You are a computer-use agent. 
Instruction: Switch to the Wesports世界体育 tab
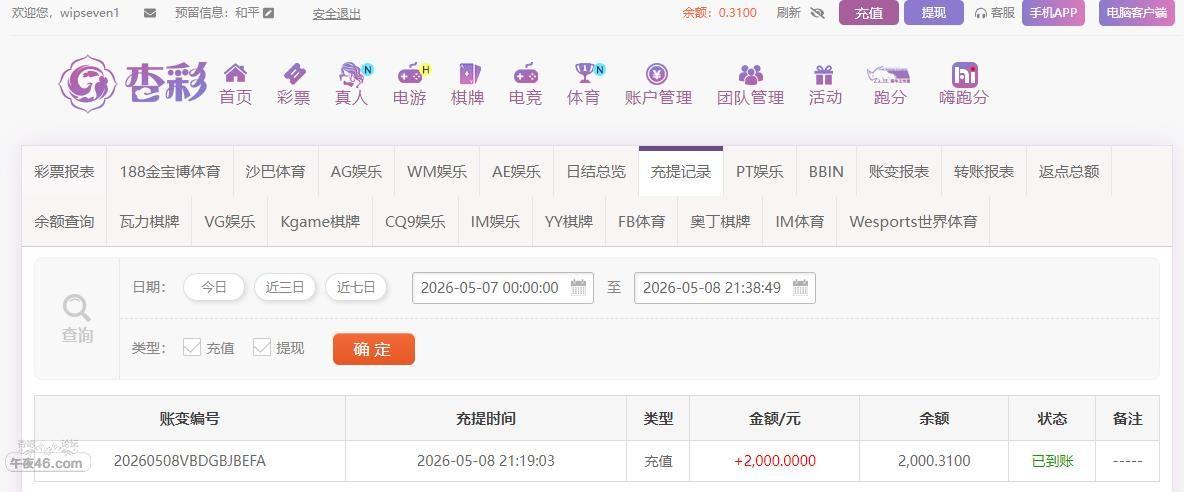point(913,222)
